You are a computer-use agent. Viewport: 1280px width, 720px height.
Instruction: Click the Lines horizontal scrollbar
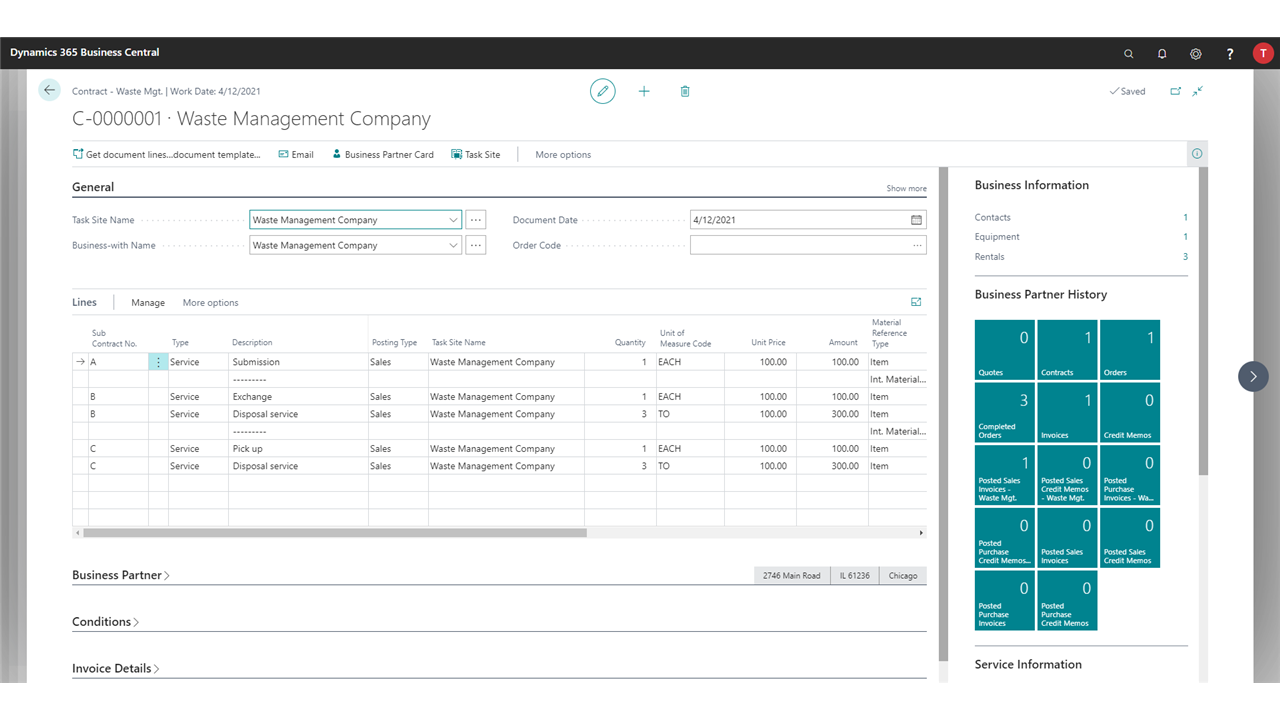pyautogui.click(x=334, y=533)
